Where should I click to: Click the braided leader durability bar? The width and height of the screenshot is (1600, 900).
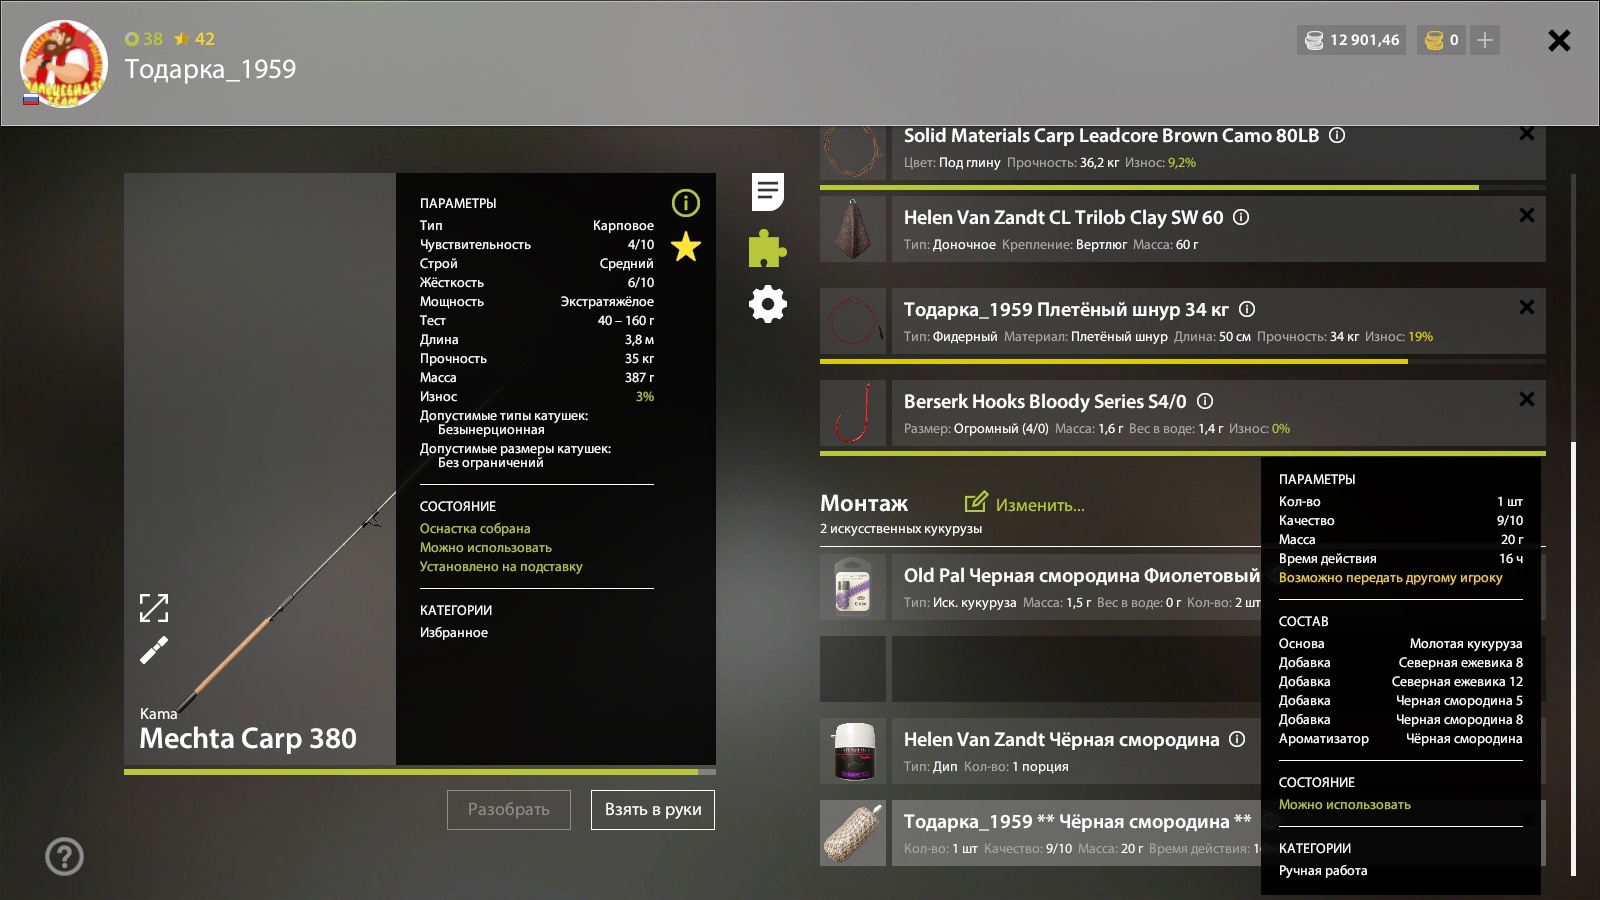pos(1183,361)
